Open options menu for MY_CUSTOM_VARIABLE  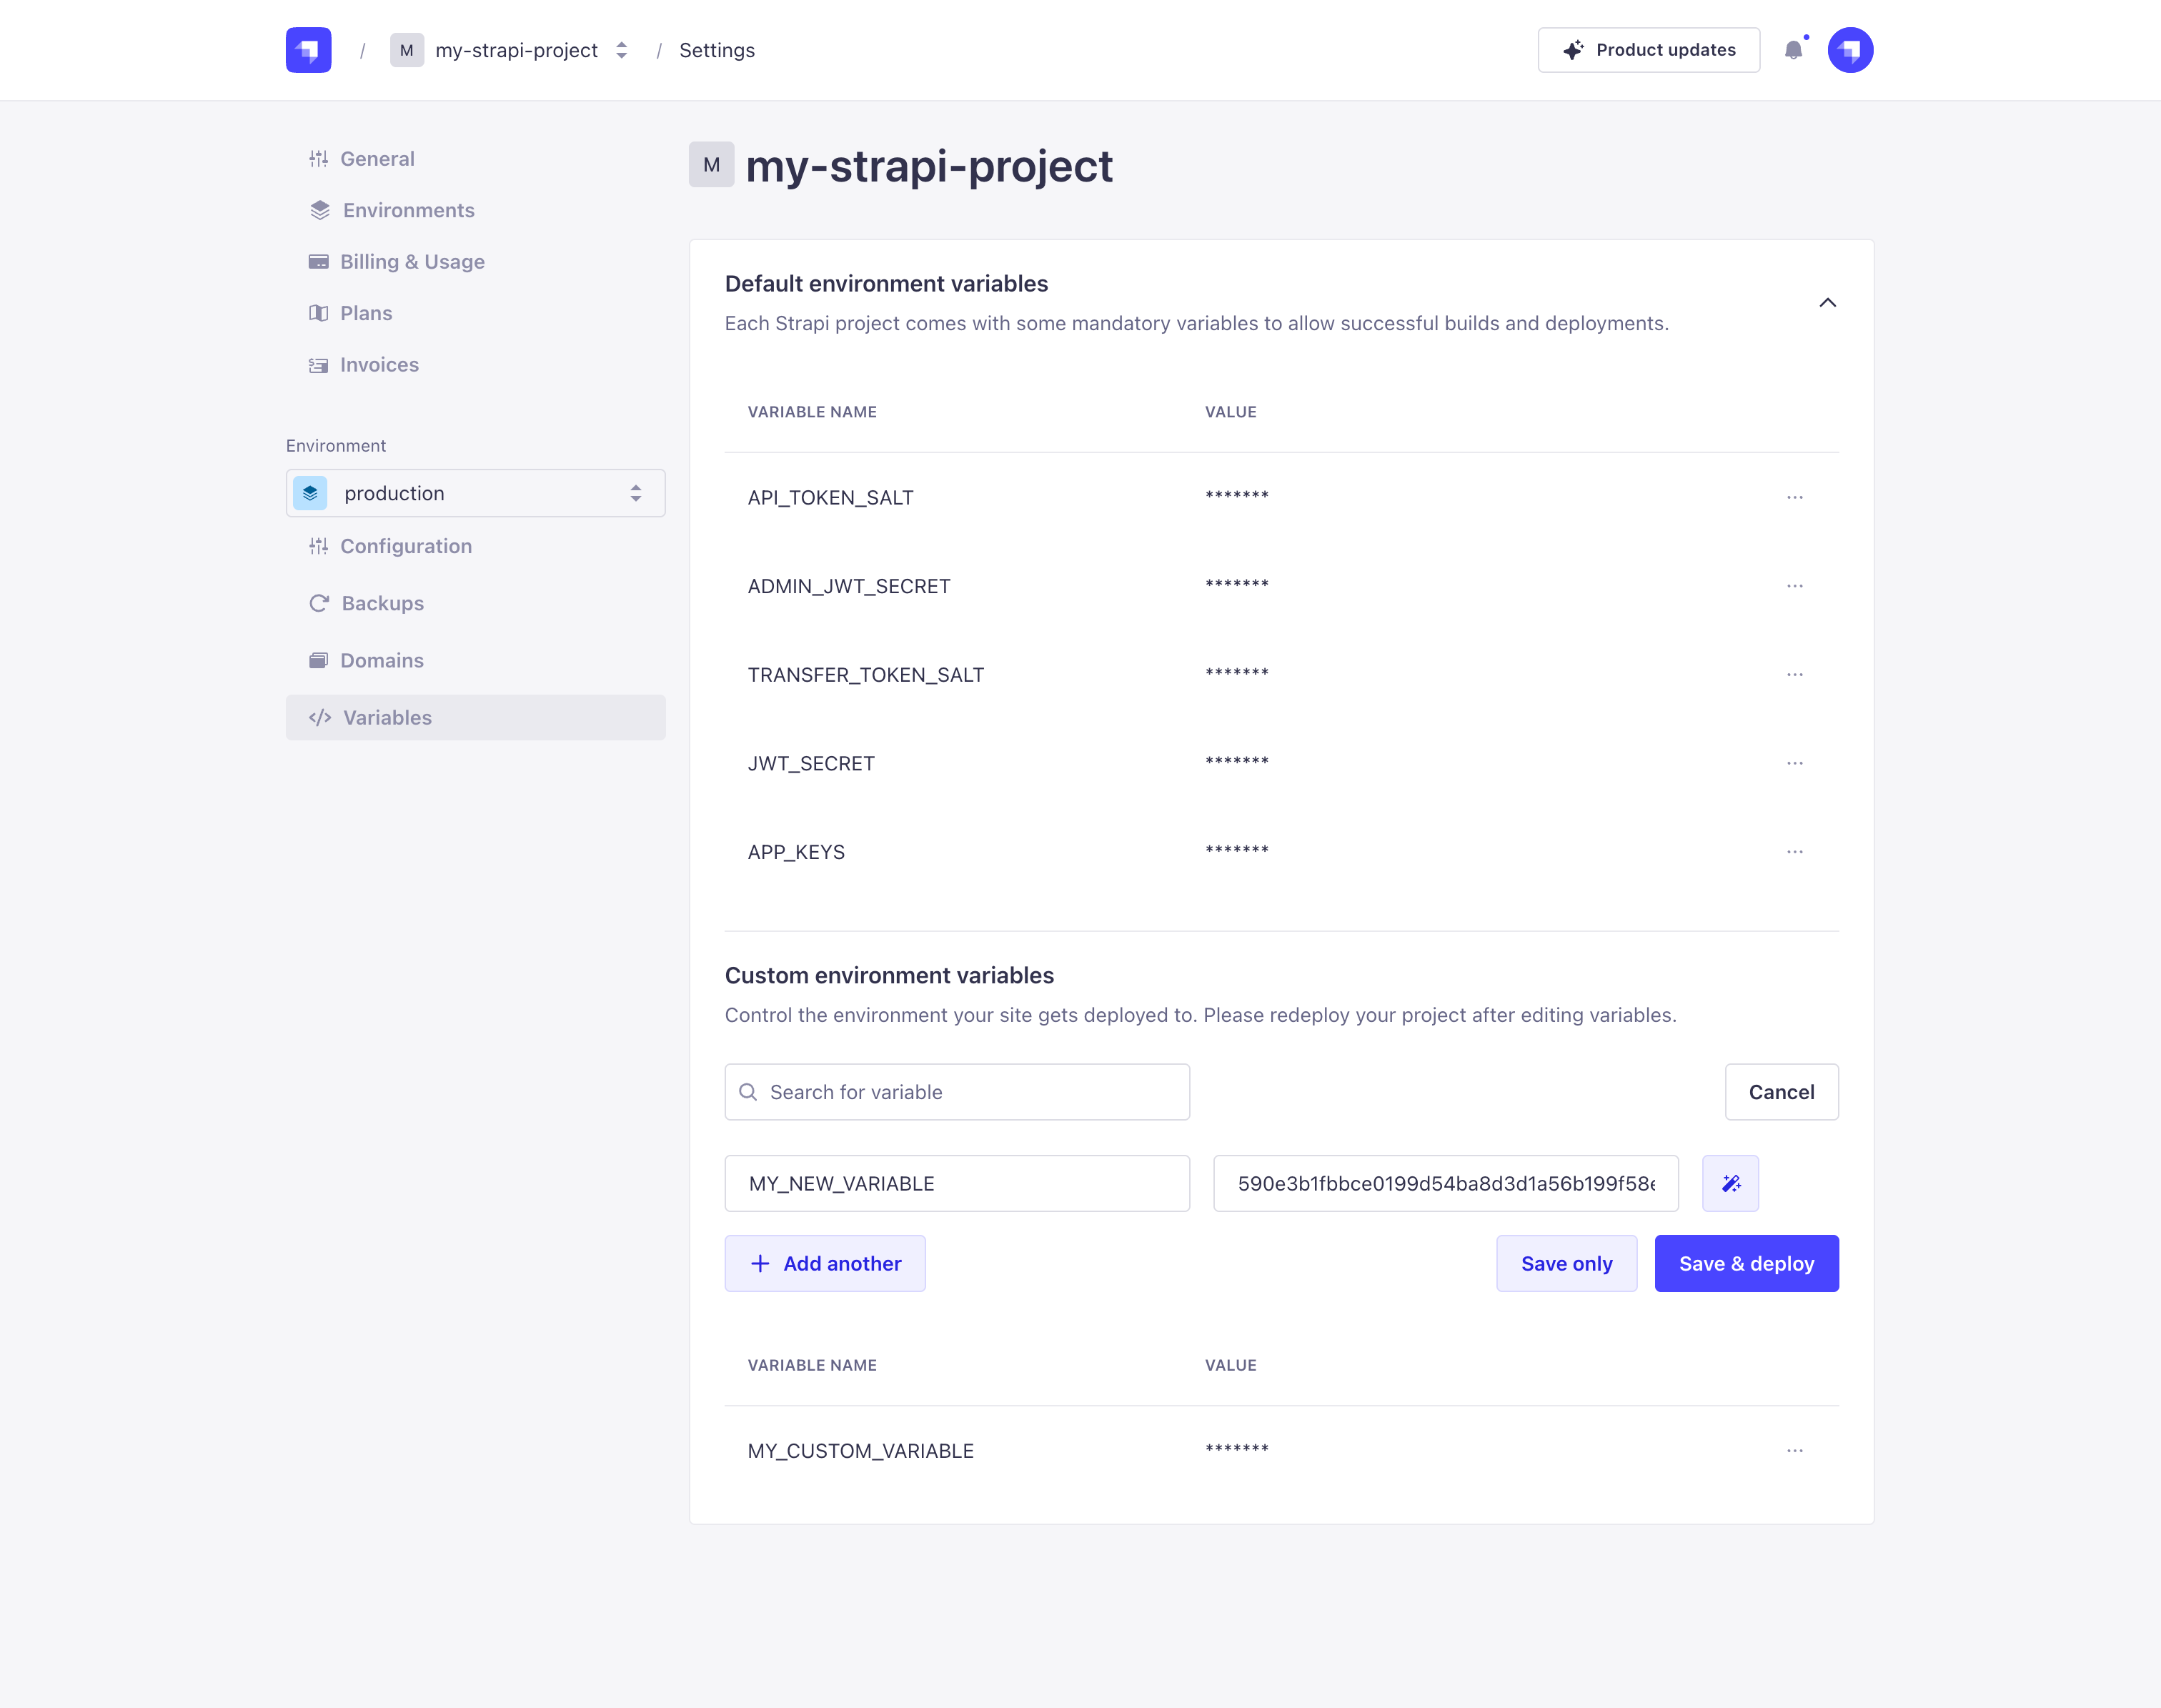(1795, 1449)
